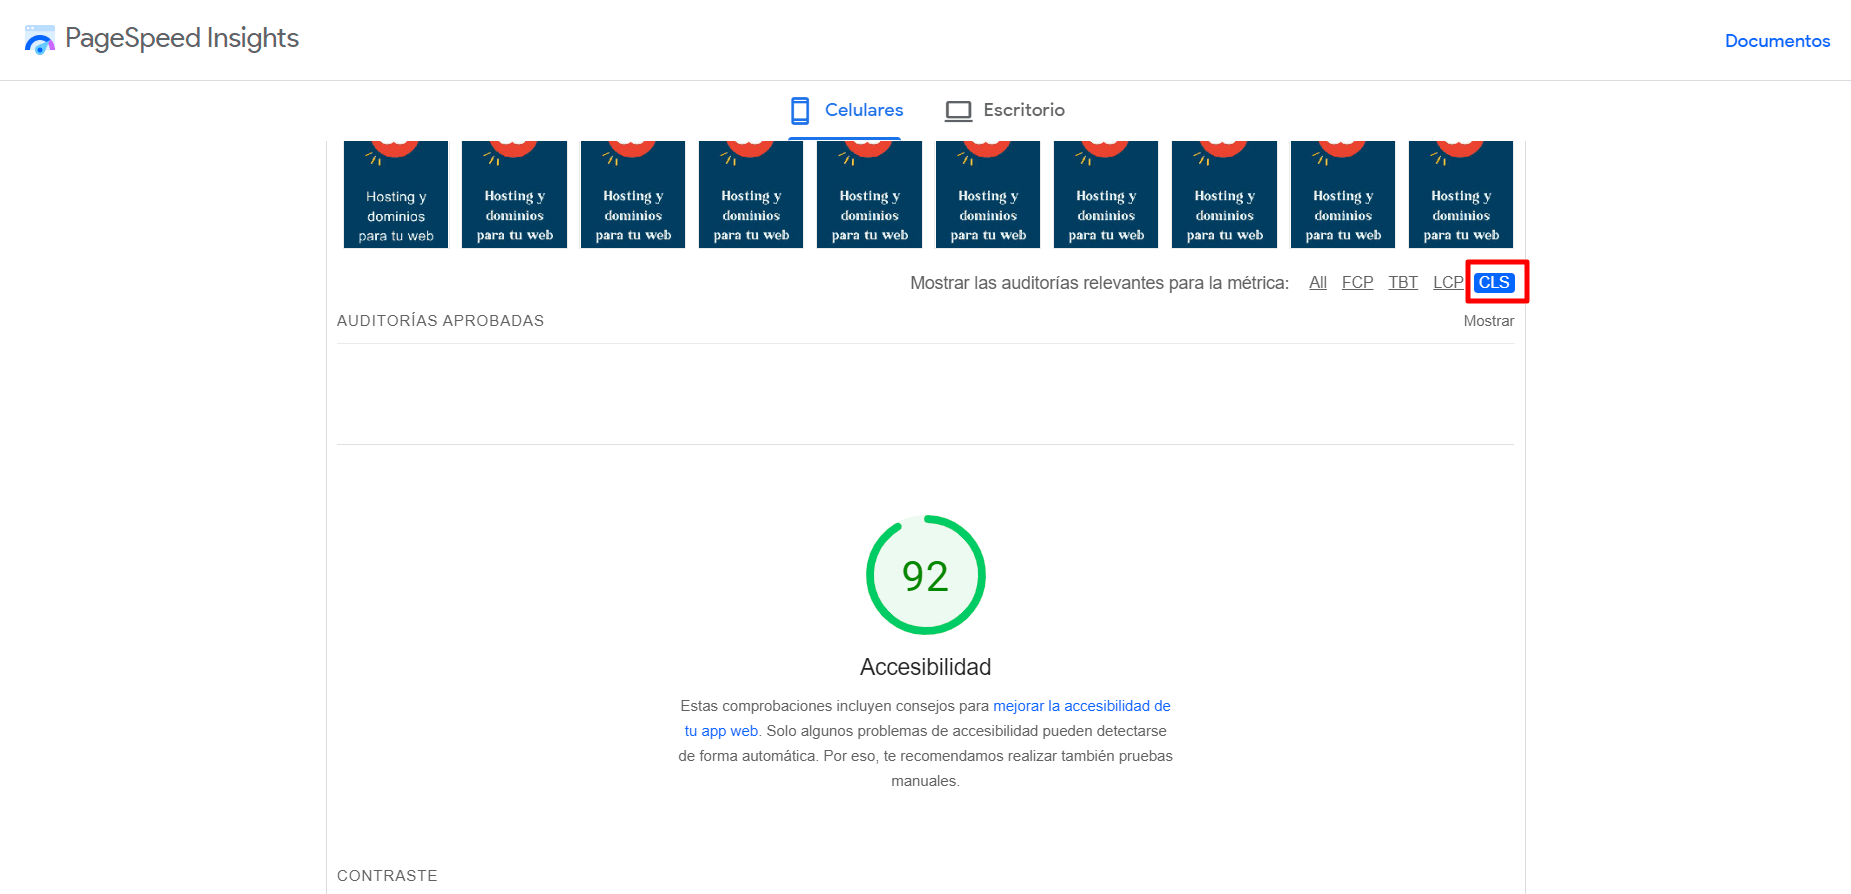This screenshot has height=894, width=1851.
Task: Select the All metric filter
Action: click(x=1318, y=283)
